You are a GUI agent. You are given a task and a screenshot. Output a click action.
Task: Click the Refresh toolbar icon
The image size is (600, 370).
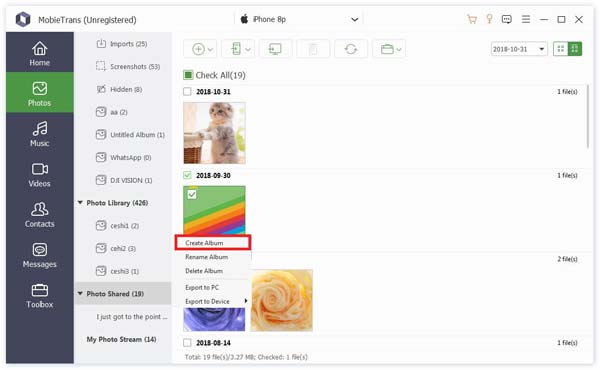(x=351, y=49)
